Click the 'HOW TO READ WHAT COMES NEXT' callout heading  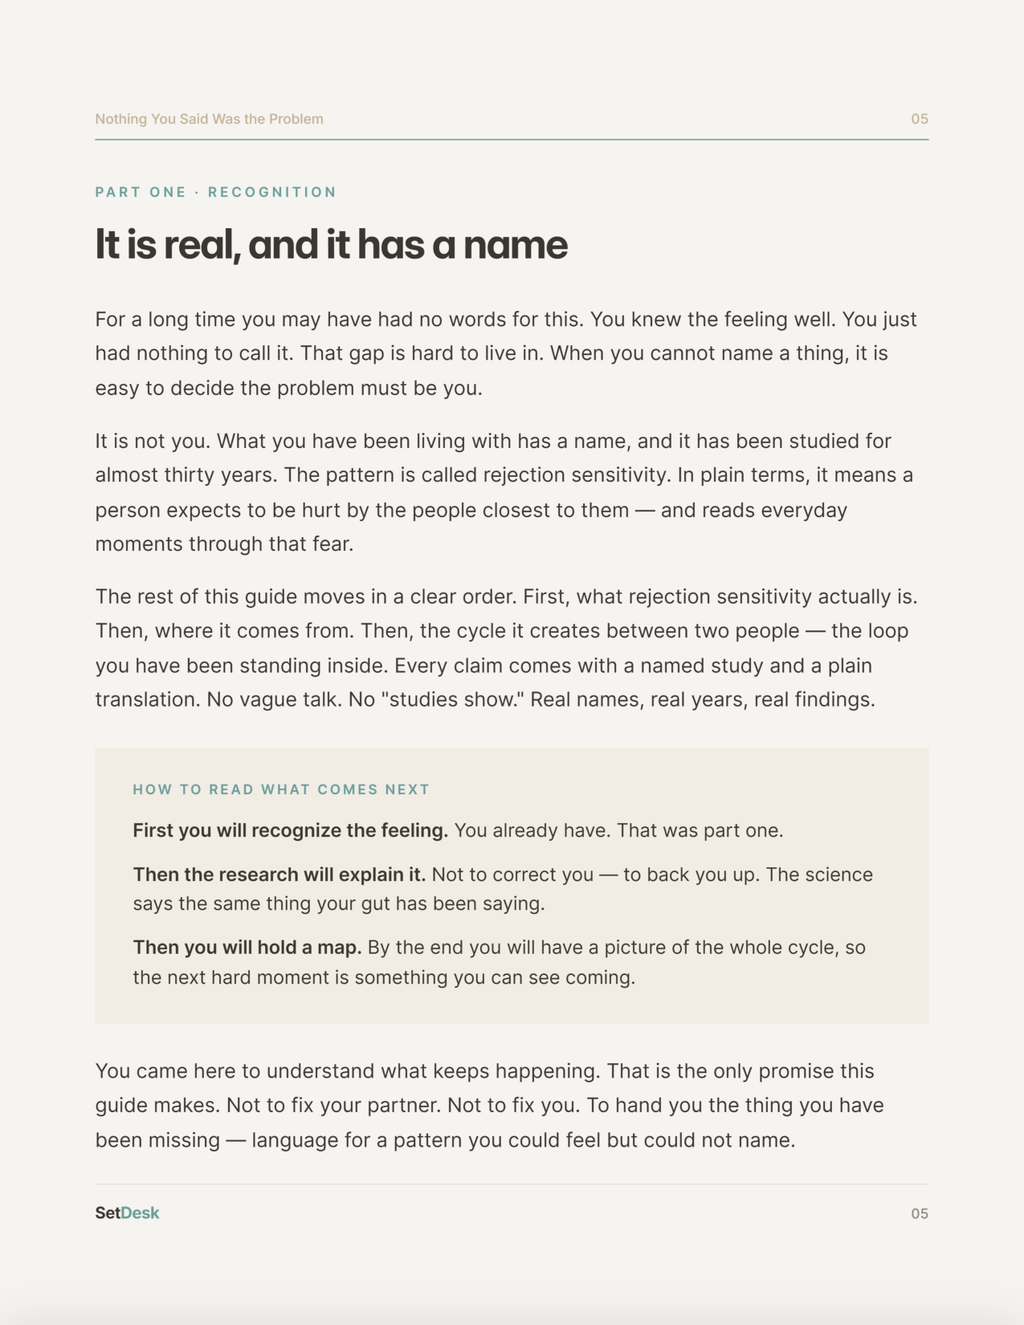coord(281,790)
